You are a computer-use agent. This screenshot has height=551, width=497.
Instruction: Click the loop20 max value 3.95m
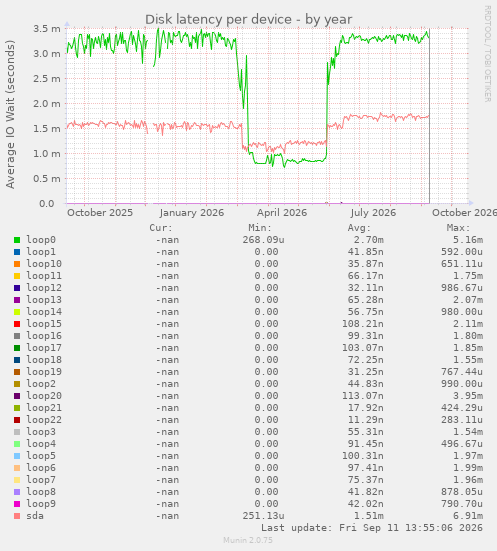(468, 396)
